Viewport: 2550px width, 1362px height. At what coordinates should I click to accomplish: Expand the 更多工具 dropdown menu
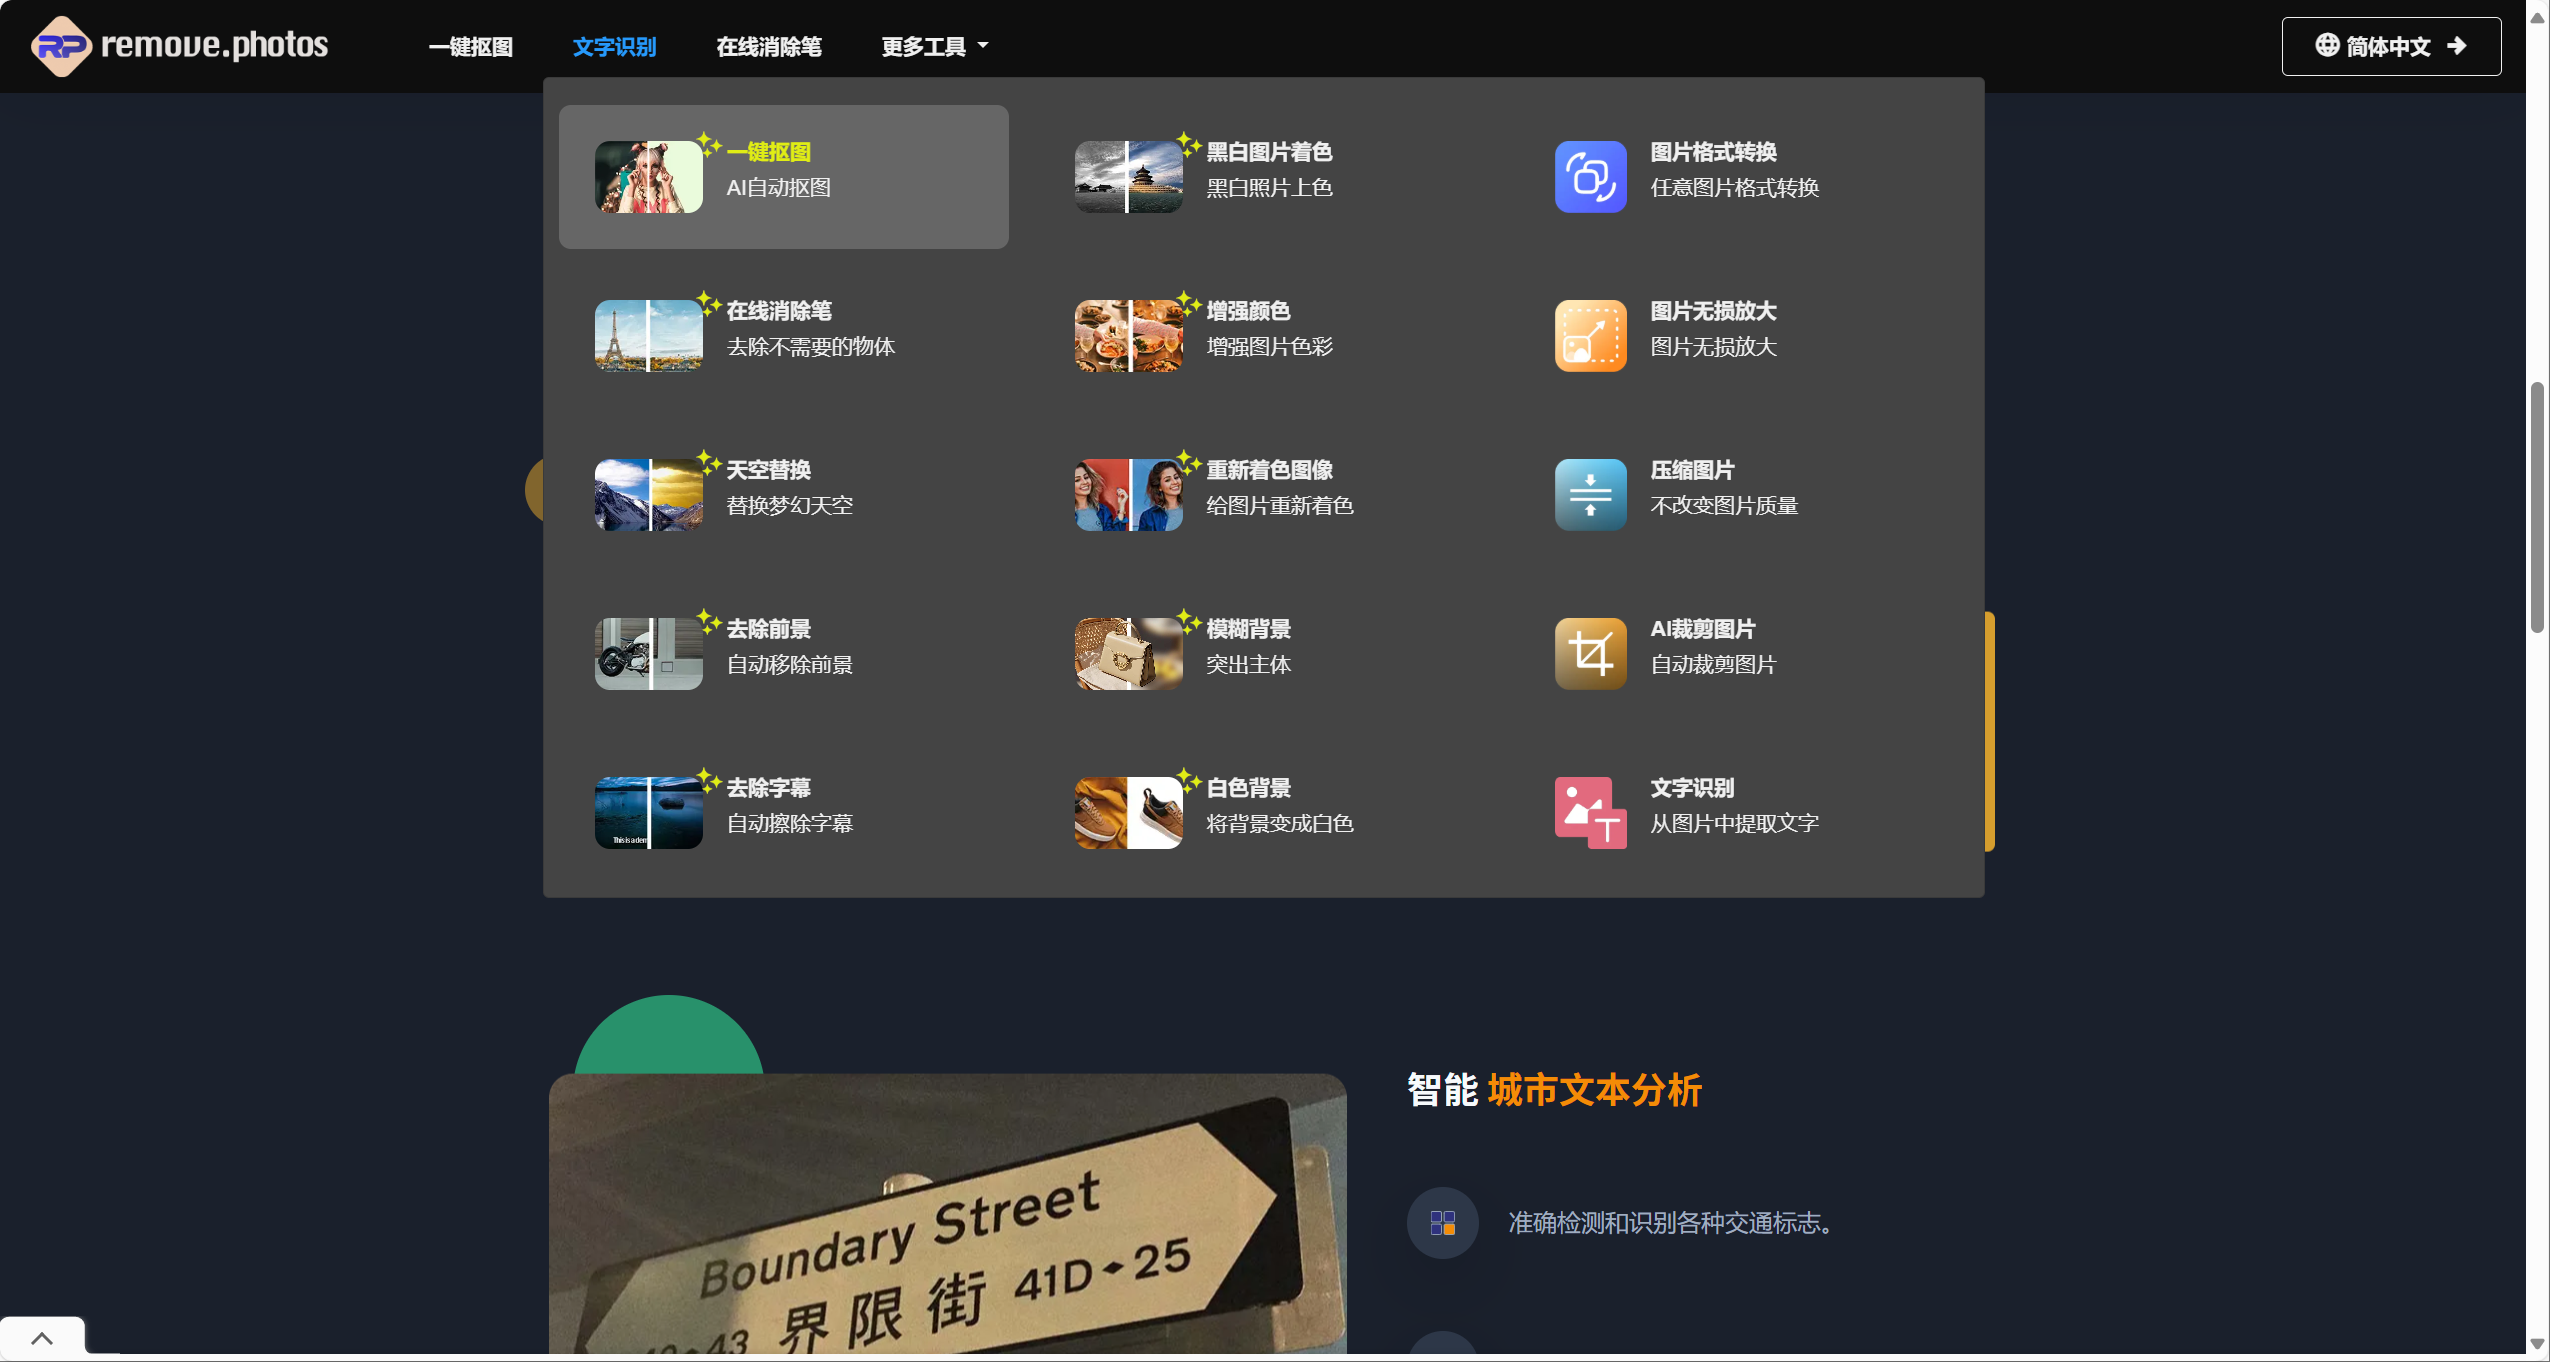[x=935, y=47]
